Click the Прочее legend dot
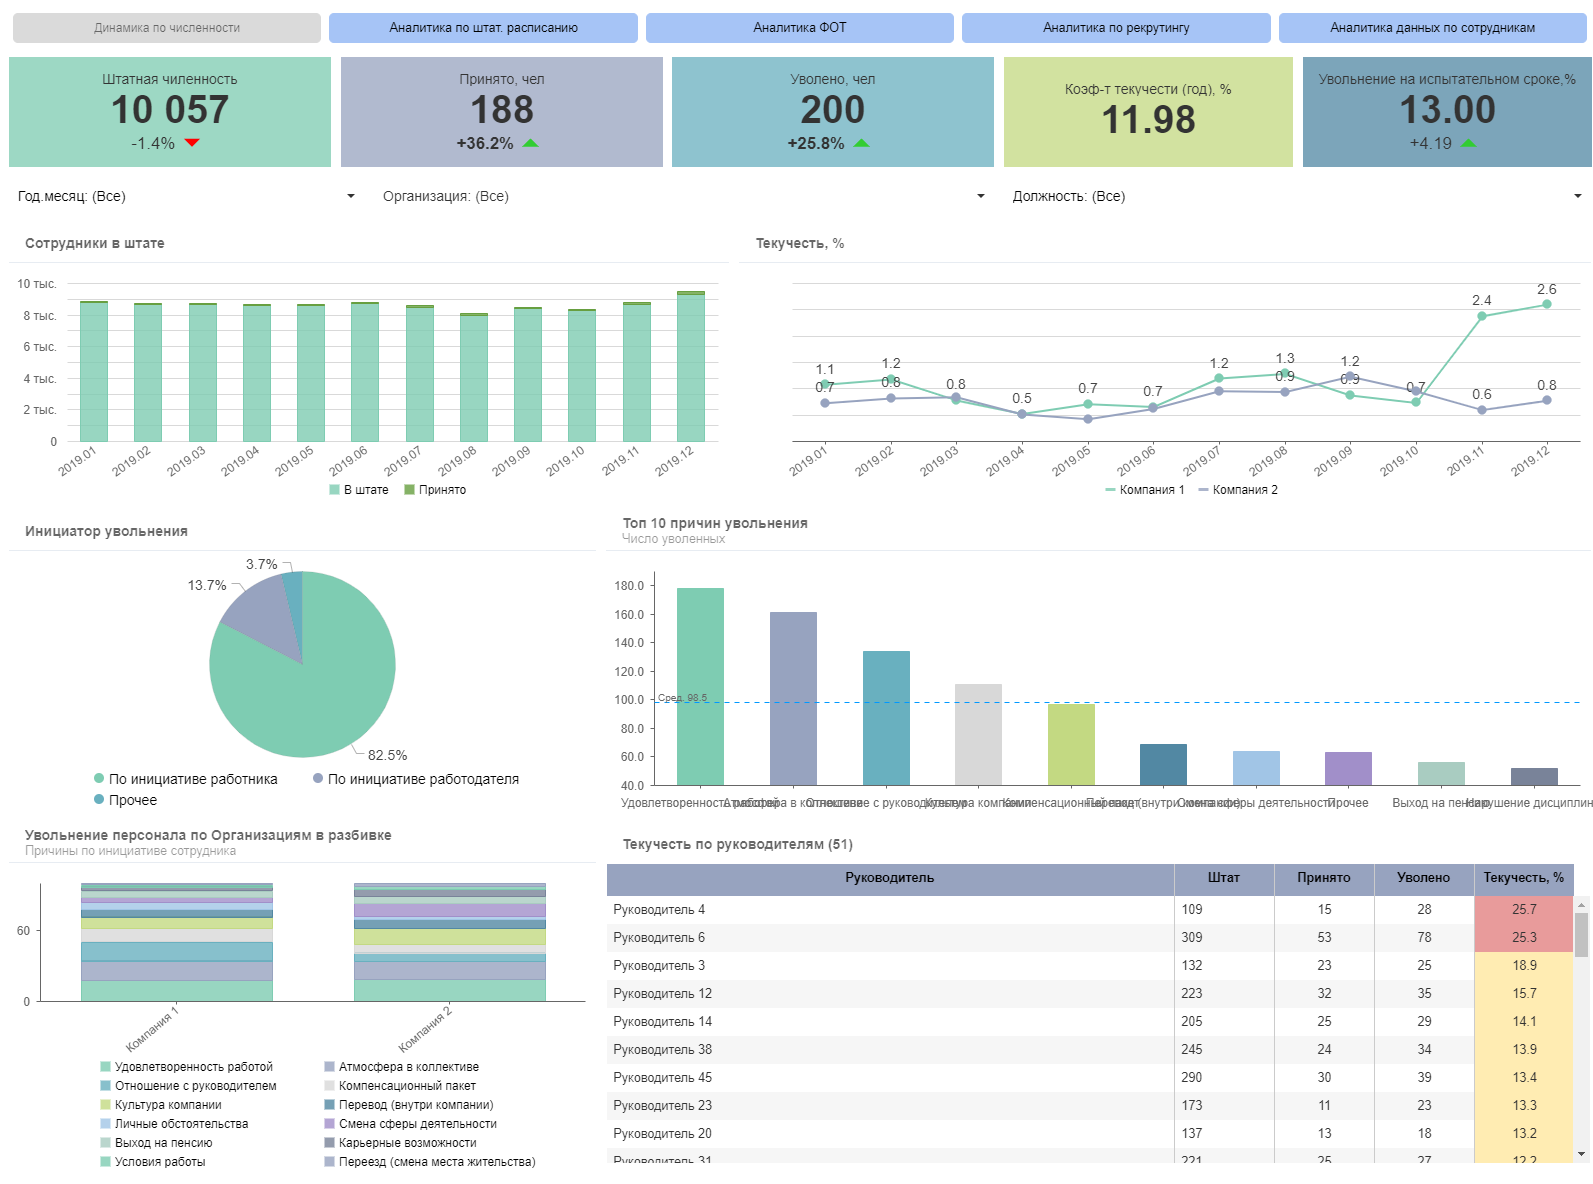Screen dimensions: 1593x1184 [99, 799]
